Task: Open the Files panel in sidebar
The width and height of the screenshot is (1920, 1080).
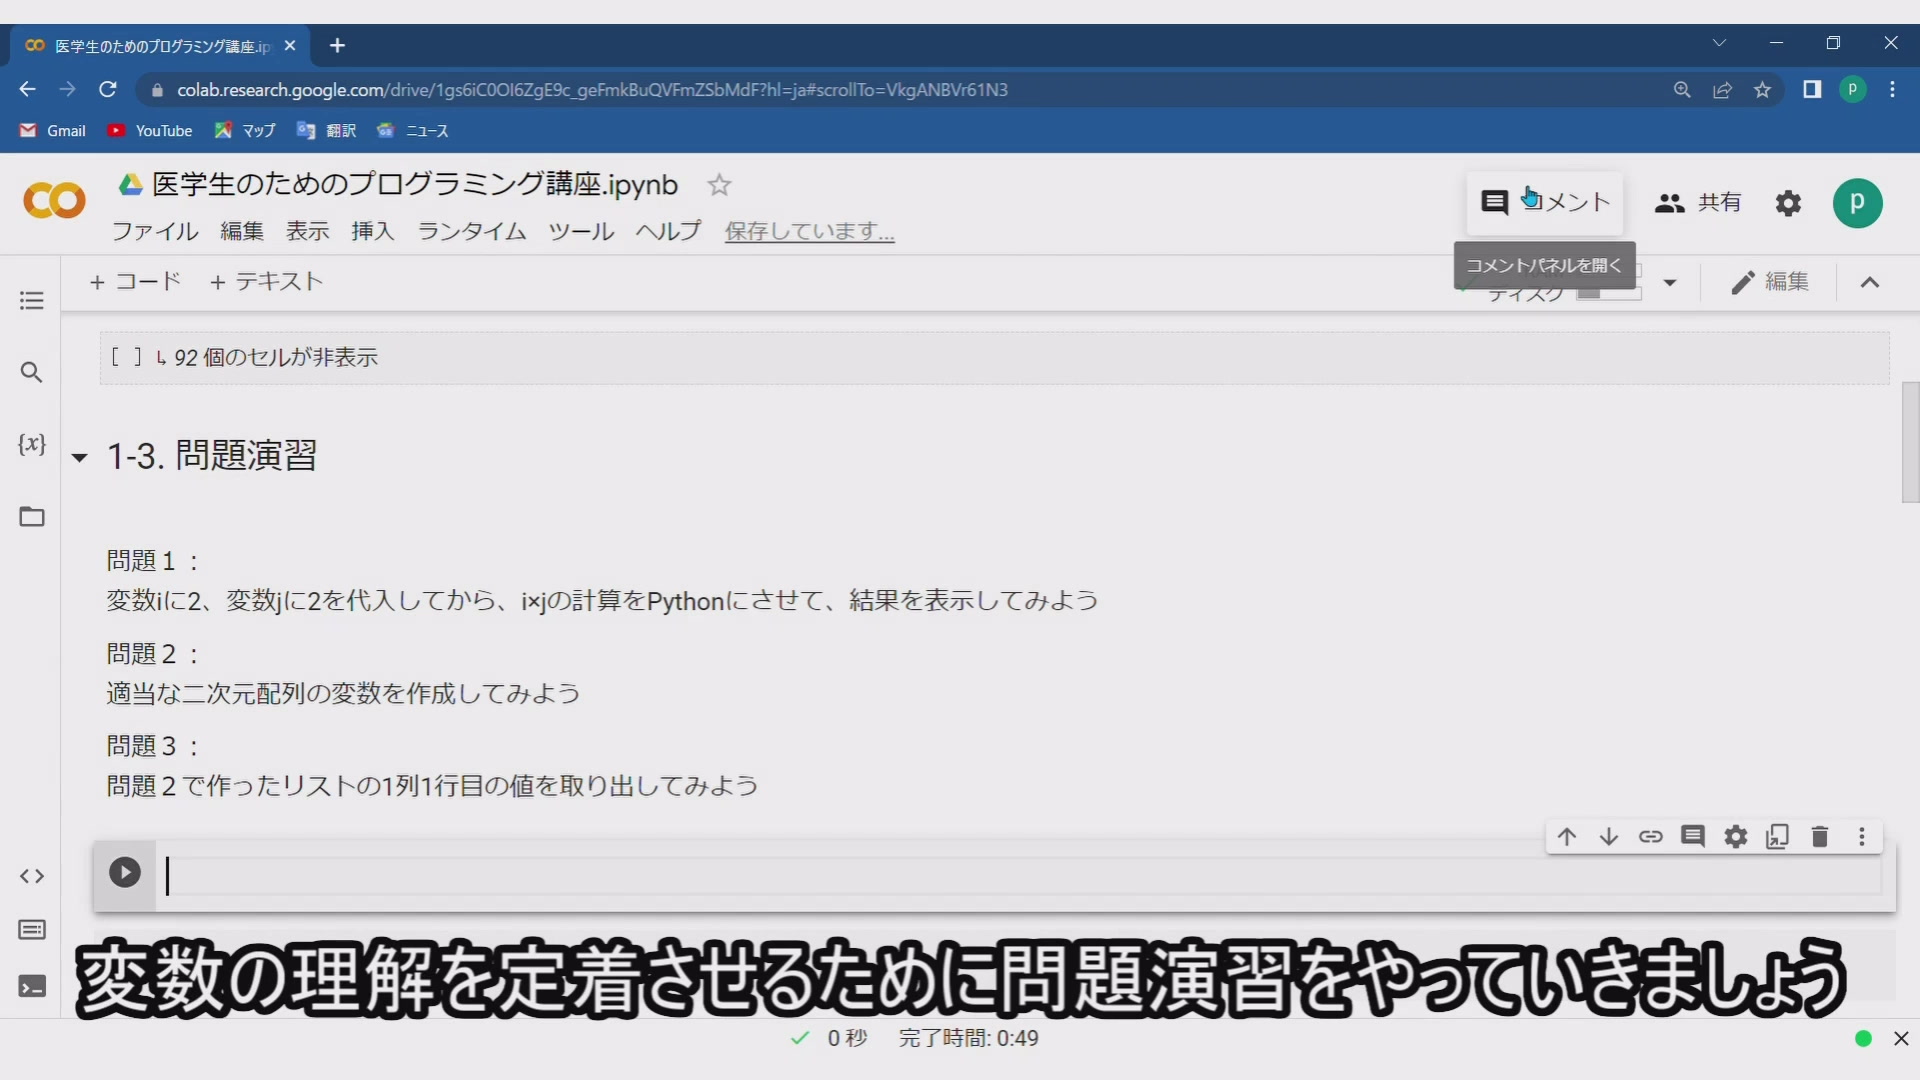Action: (32, 516)
